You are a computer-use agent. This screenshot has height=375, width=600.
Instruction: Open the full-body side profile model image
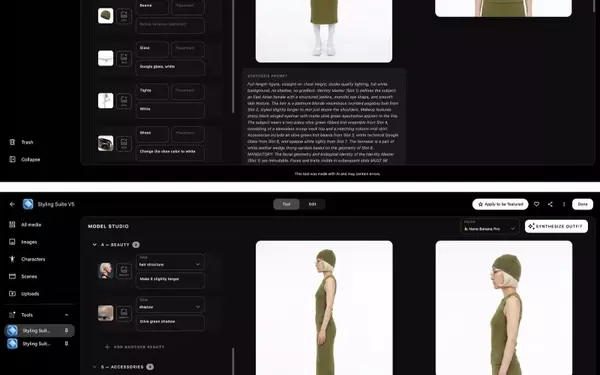click(x=324, y=308)
